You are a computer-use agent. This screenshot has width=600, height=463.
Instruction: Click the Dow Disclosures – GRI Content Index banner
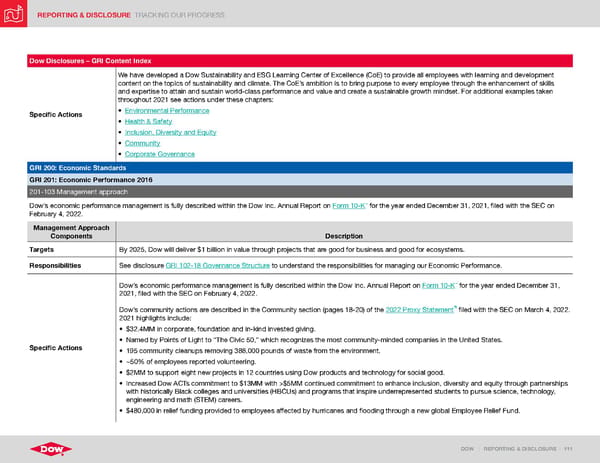[300, 61]
